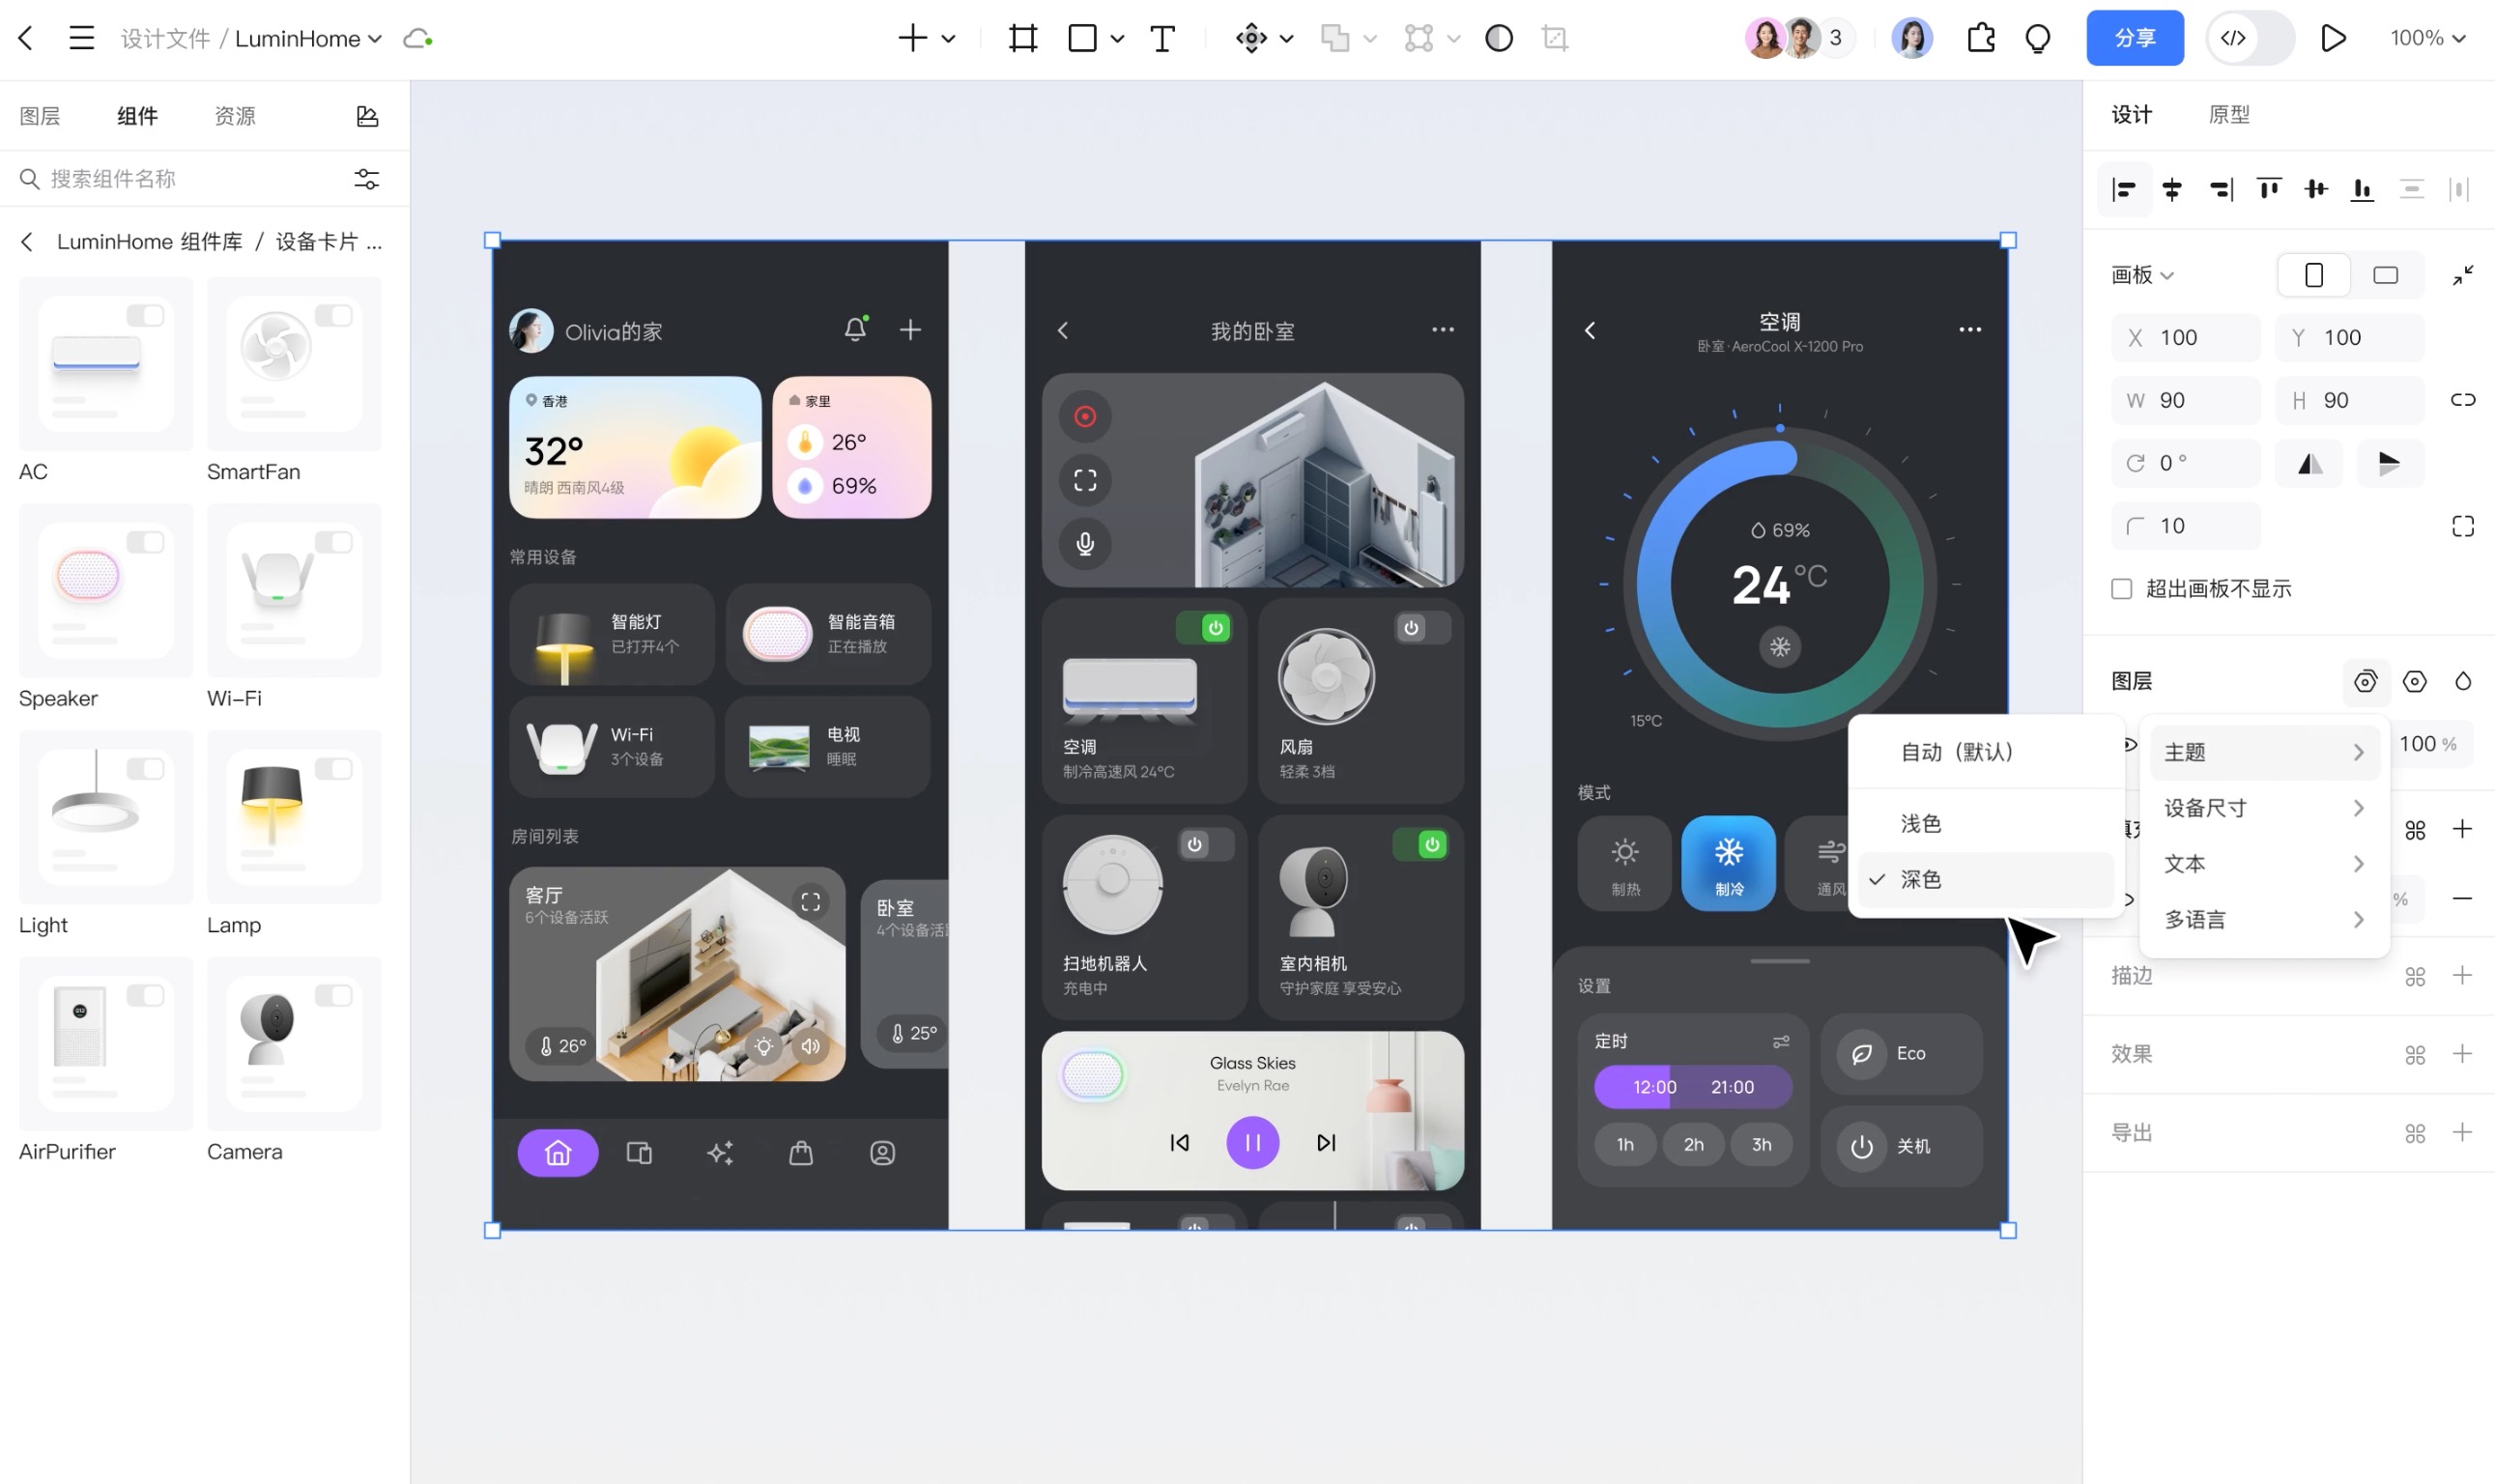The height and width of the screenshot is (1484, 2495).
Task: Expand the 多语言 submenu
Action: click(x=2264, y=920)
